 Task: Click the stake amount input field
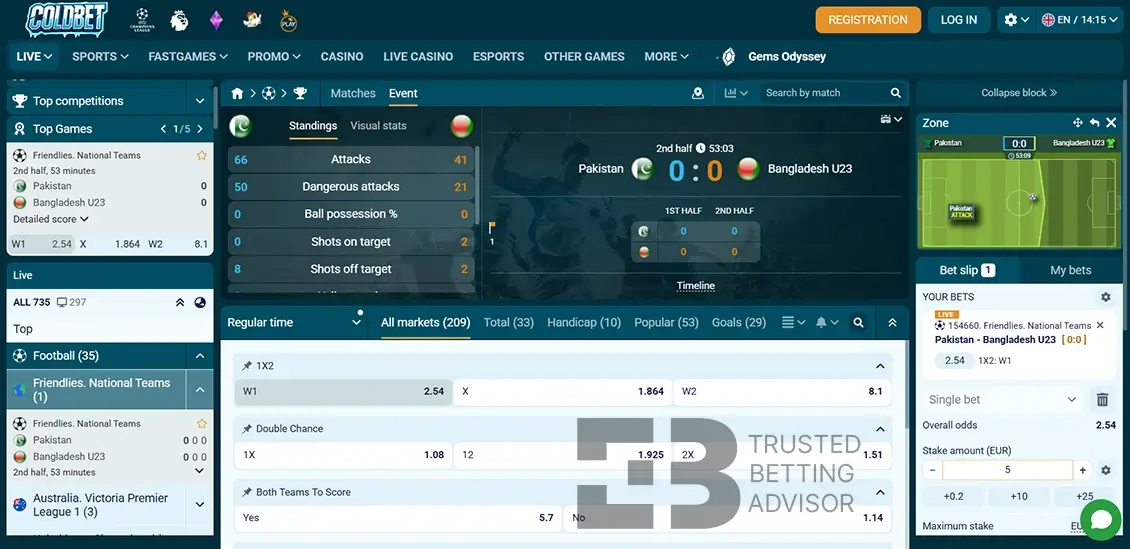pyautogui.click(x=1007, y=470)
